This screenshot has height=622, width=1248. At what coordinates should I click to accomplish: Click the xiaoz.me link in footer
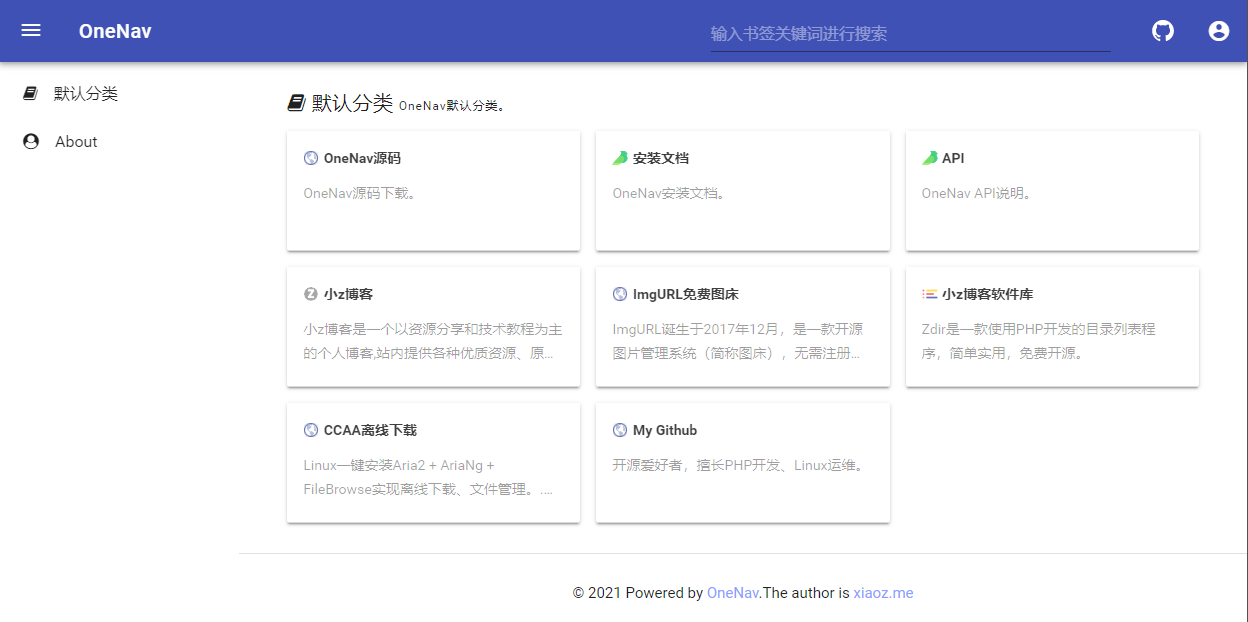(x=883, y=593)
